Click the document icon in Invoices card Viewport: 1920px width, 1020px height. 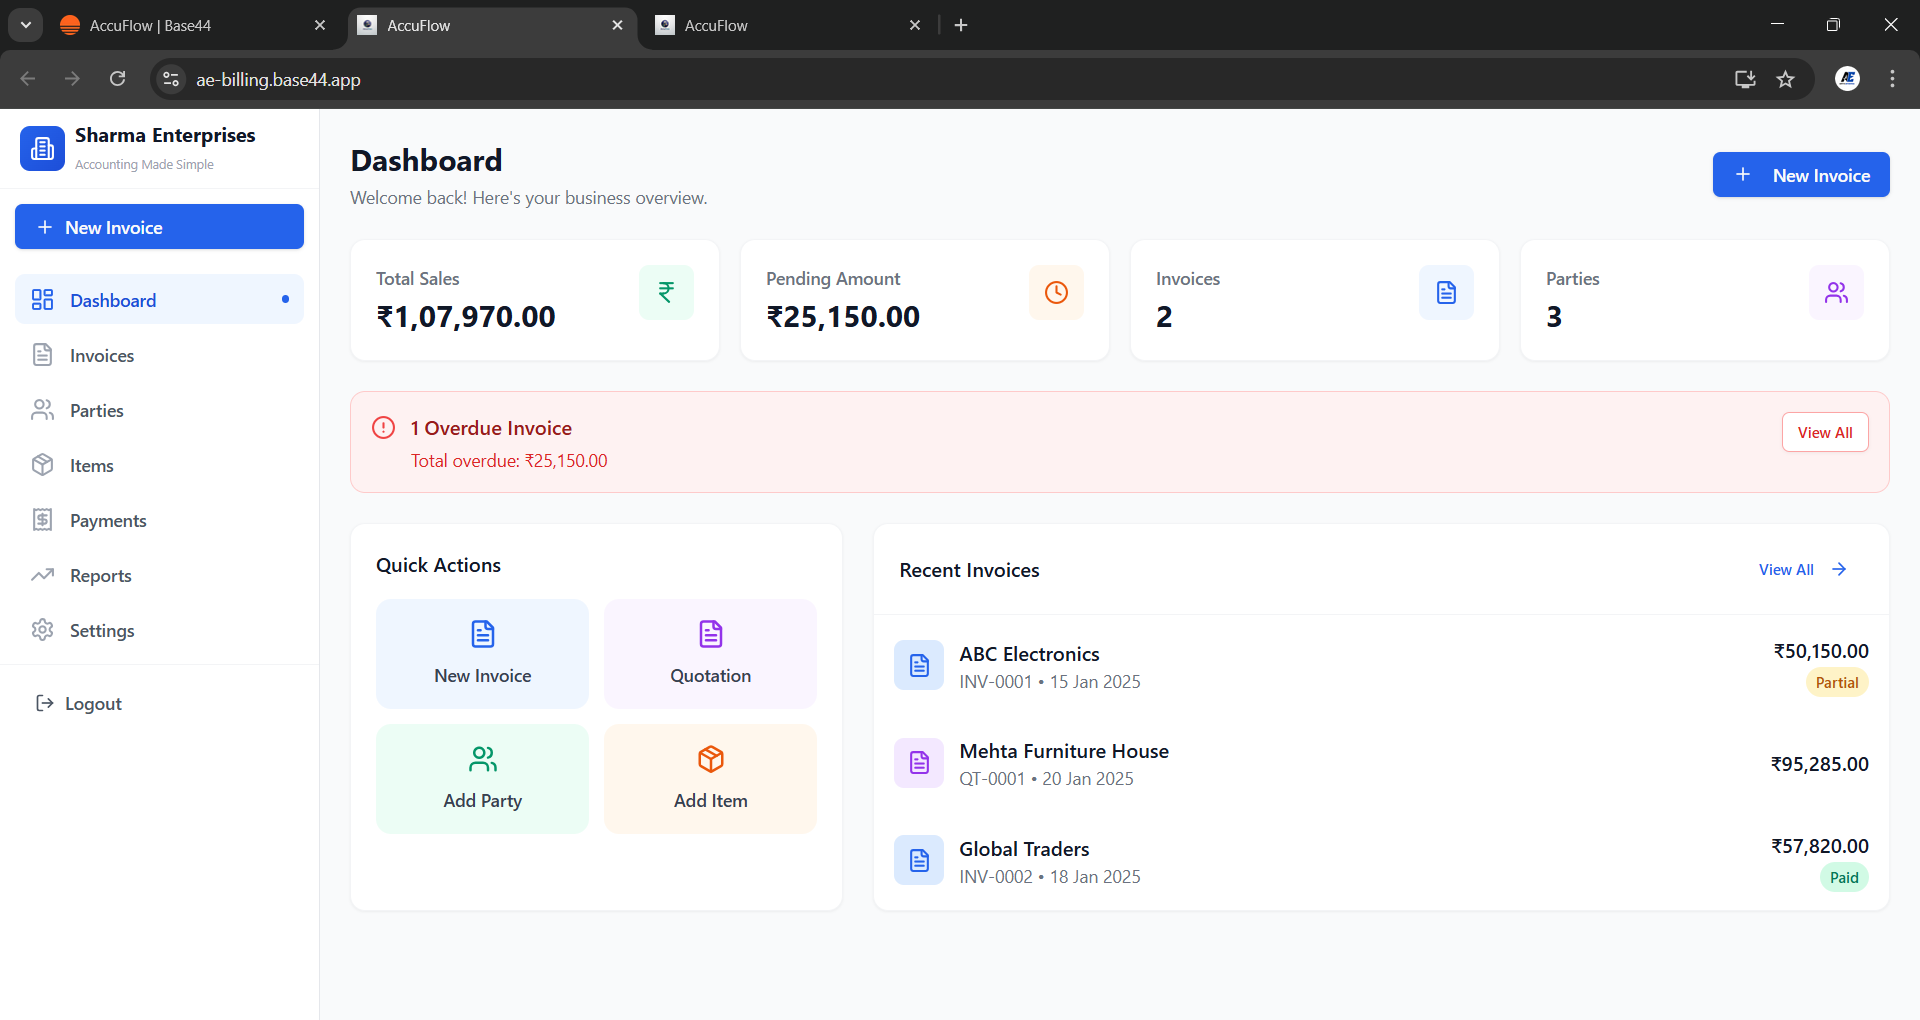click(x=1446, y=292)
